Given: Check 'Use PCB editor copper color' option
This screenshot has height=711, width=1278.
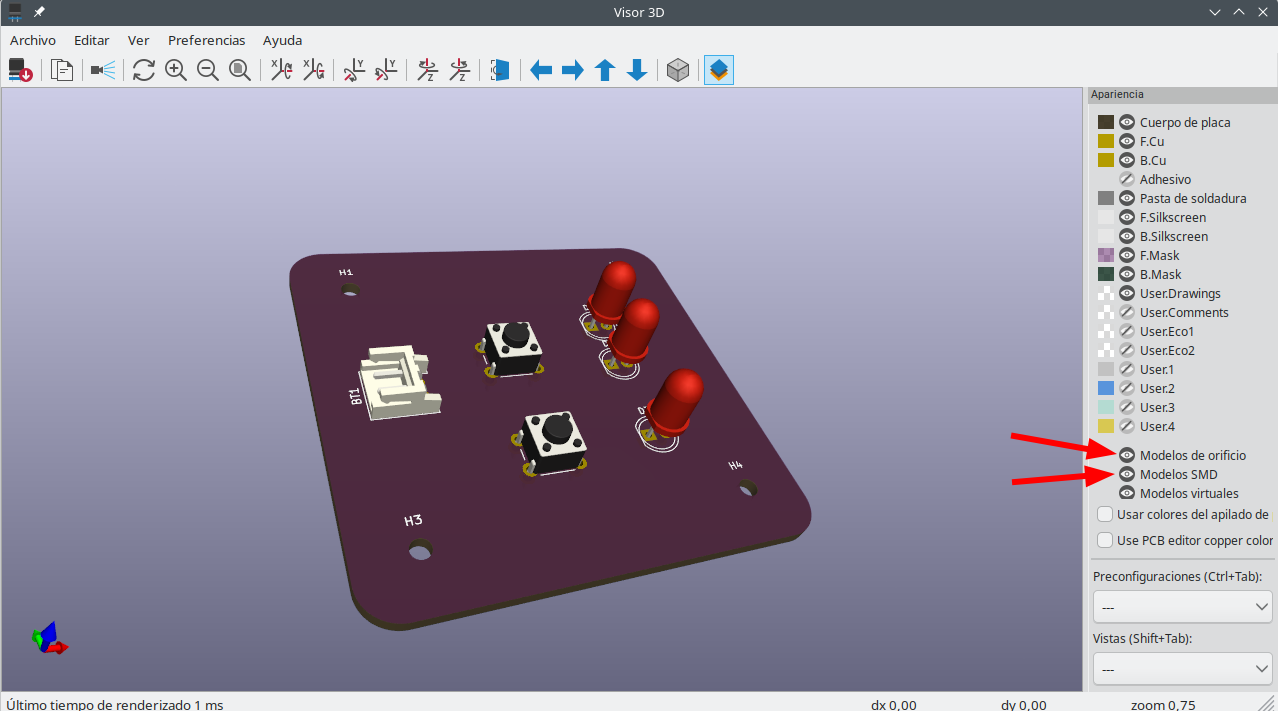Looking at the screenshot, I should 1105,541.
